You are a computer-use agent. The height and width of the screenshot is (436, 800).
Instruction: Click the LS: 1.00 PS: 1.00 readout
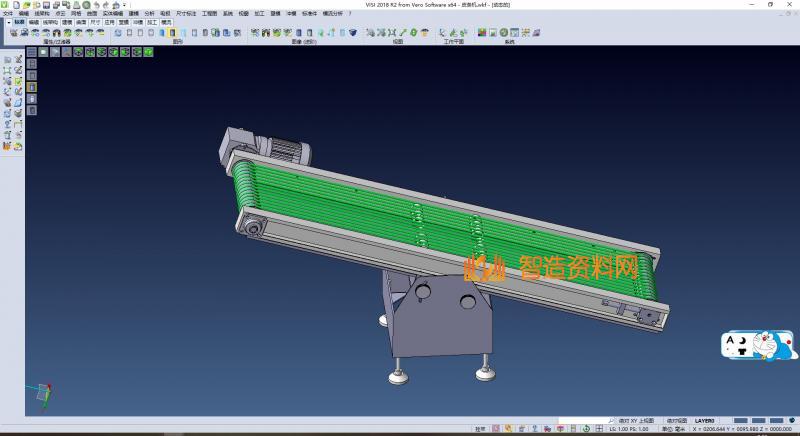coord(629,429)
